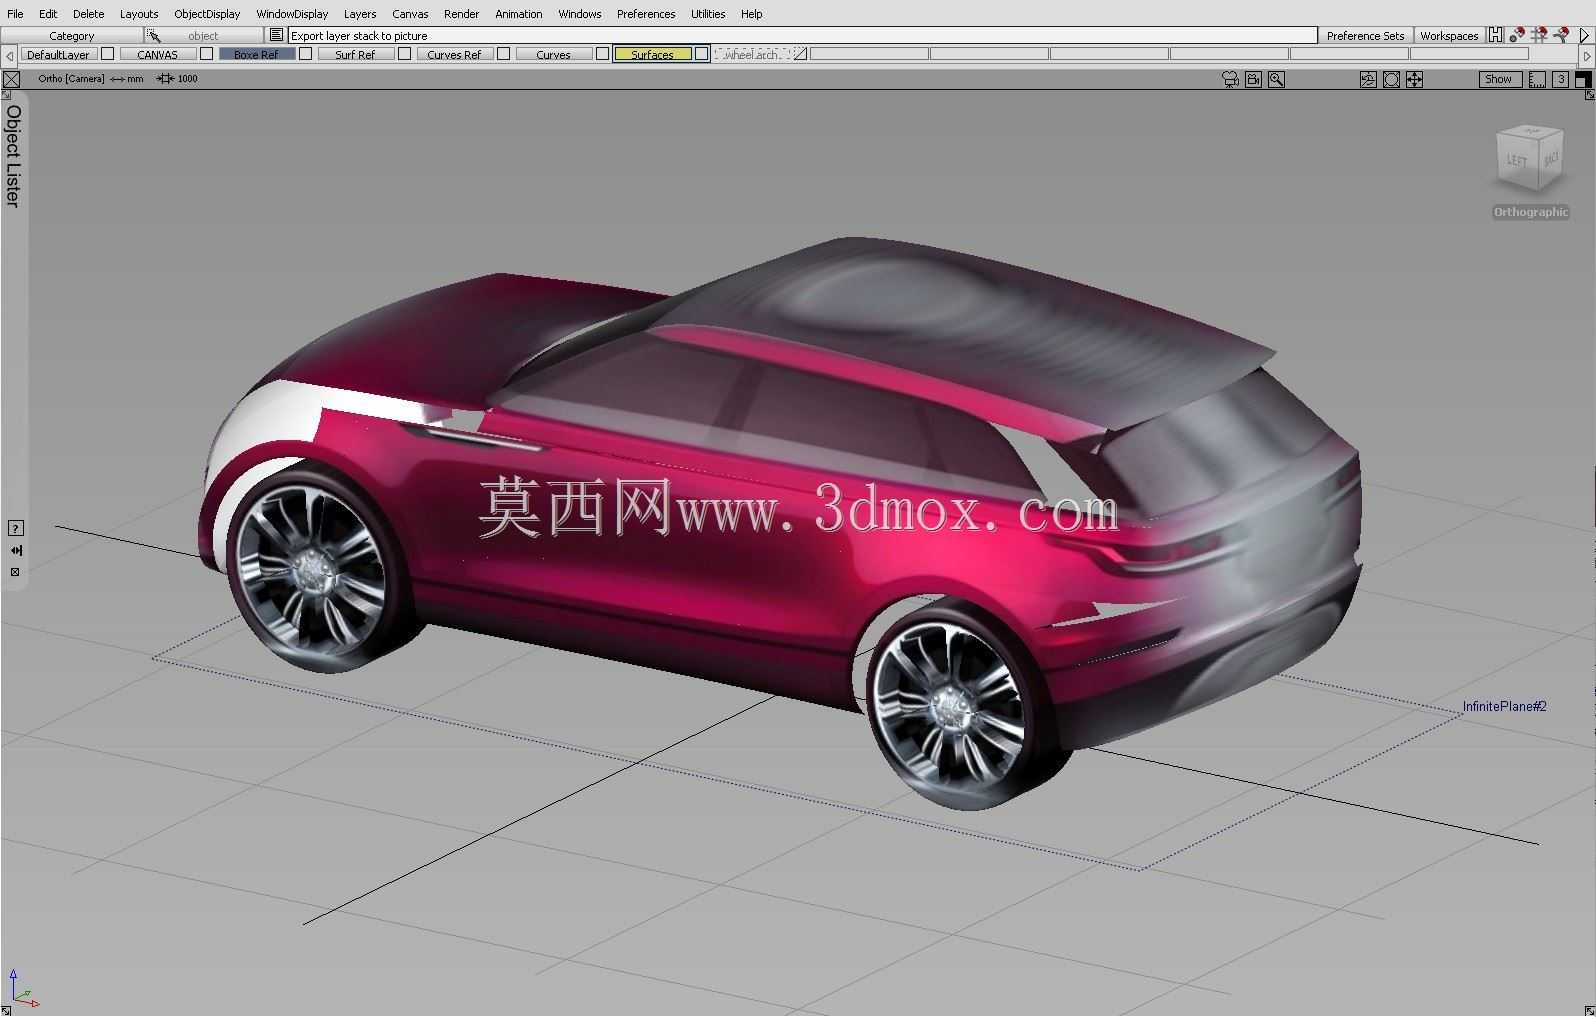Click the dotted ruler icon beside Show

[x=1537, y=79]
